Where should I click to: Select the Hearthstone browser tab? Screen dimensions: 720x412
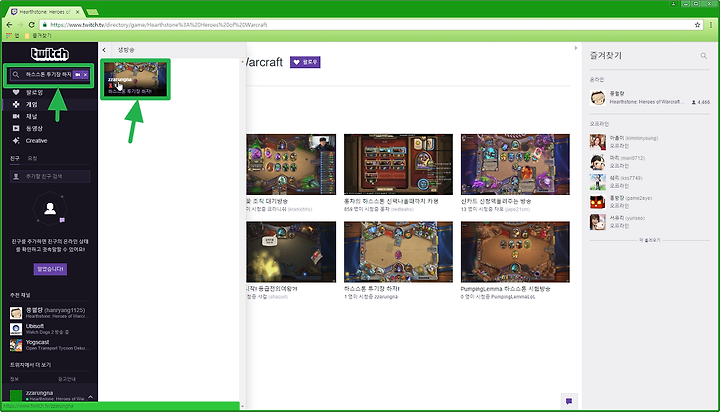45,12
